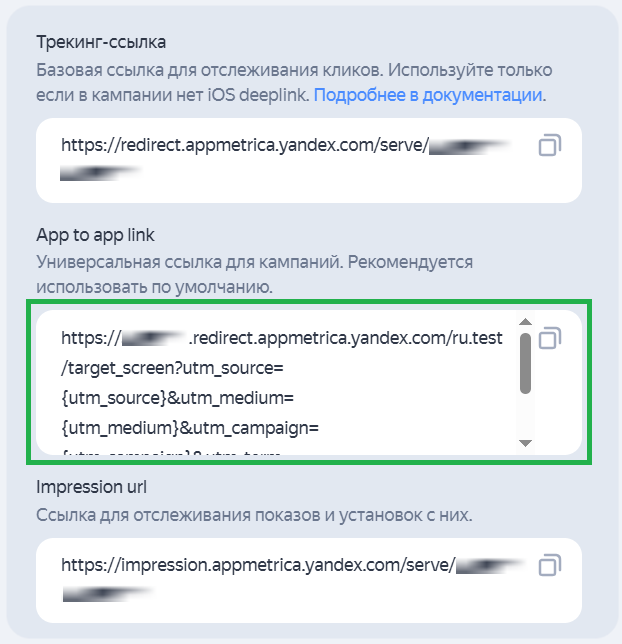This screenshot has width=622, height=644.
Task: Copy the Impression url link
Action: pyautogui.click(x=549, y=566)
